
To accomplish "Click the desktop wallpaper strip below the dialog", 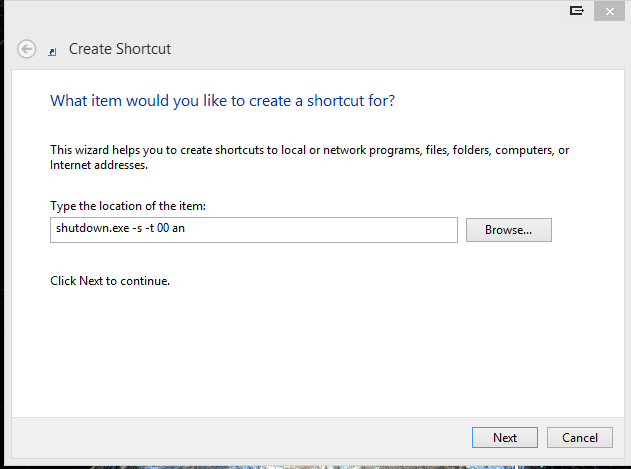I will 314,467.
